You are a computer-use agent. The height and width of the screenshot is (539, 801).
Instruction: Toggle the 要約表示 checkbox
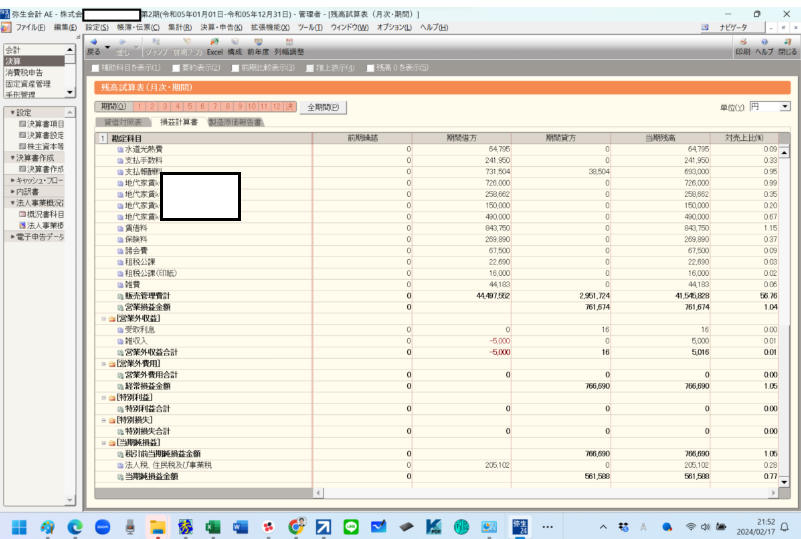[x=174, y=68]
